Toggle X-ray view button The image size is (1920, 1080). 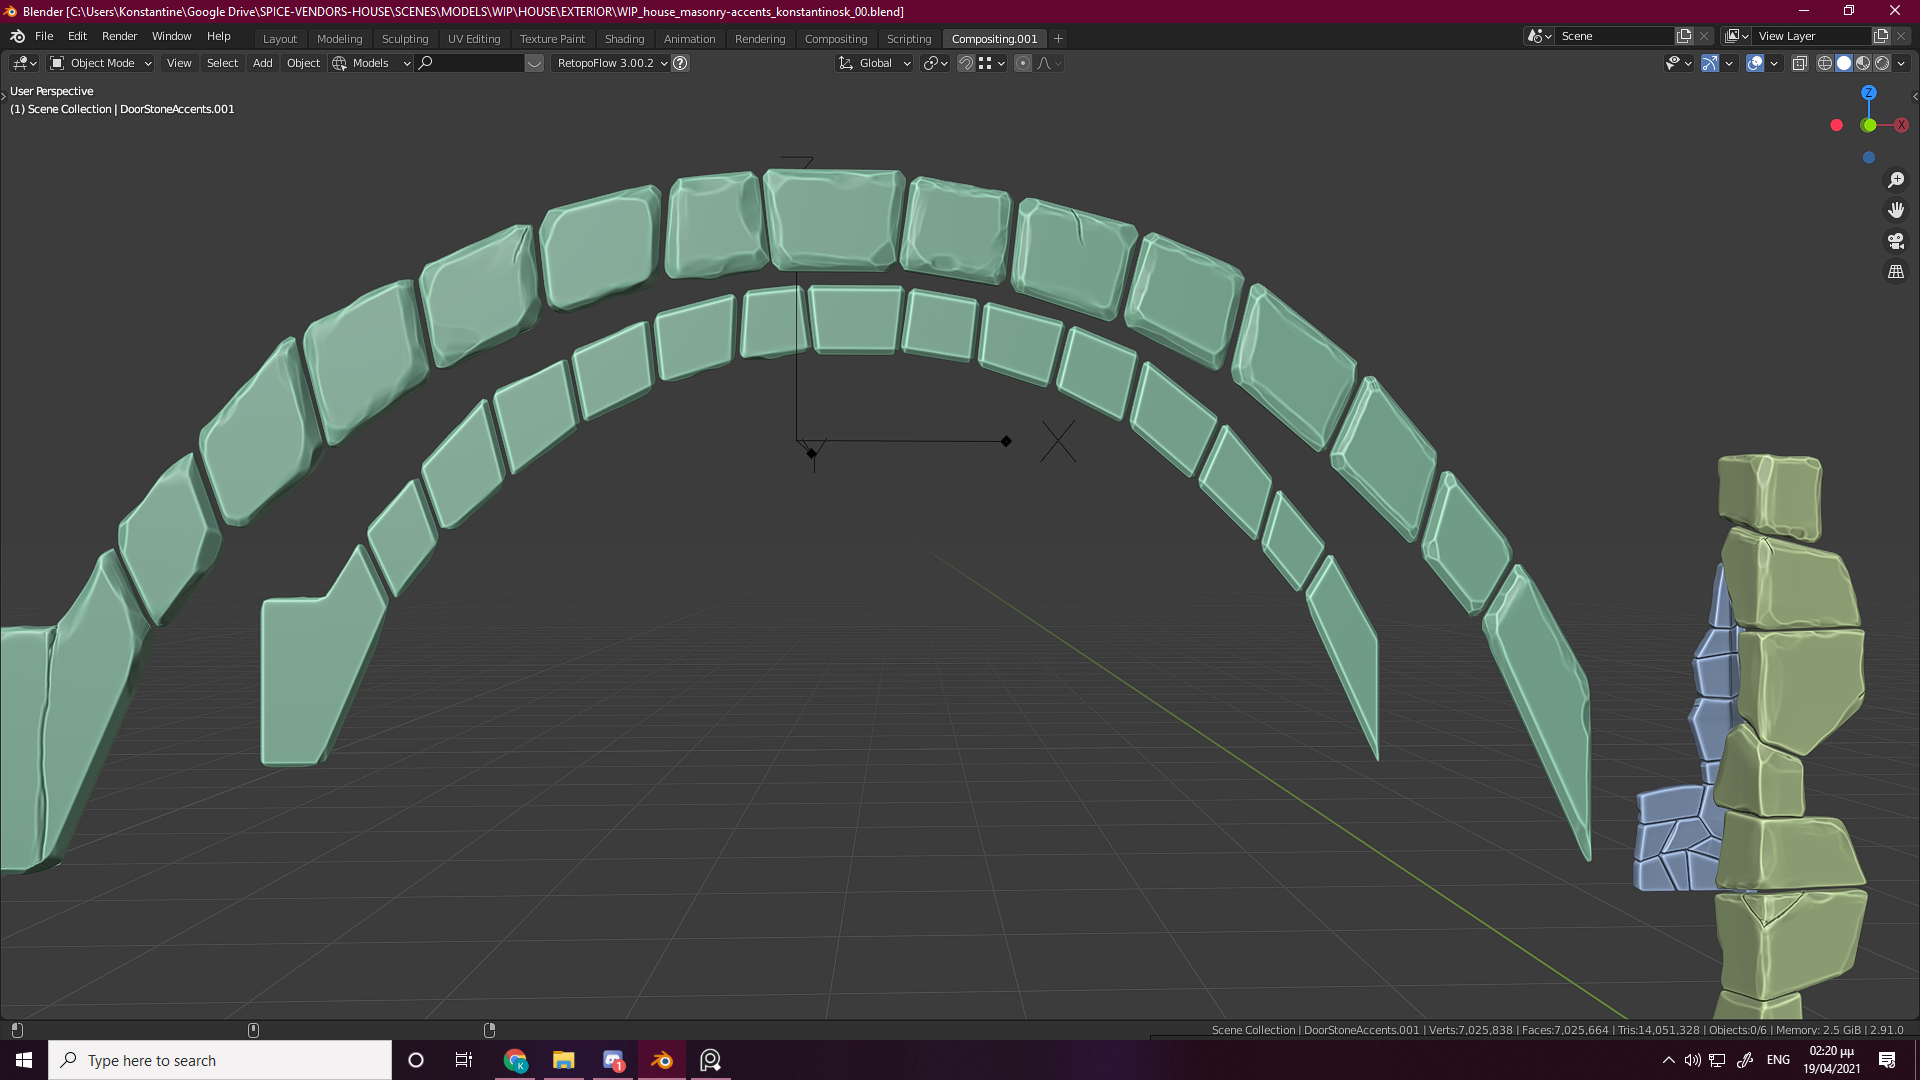click(1799, 63)
